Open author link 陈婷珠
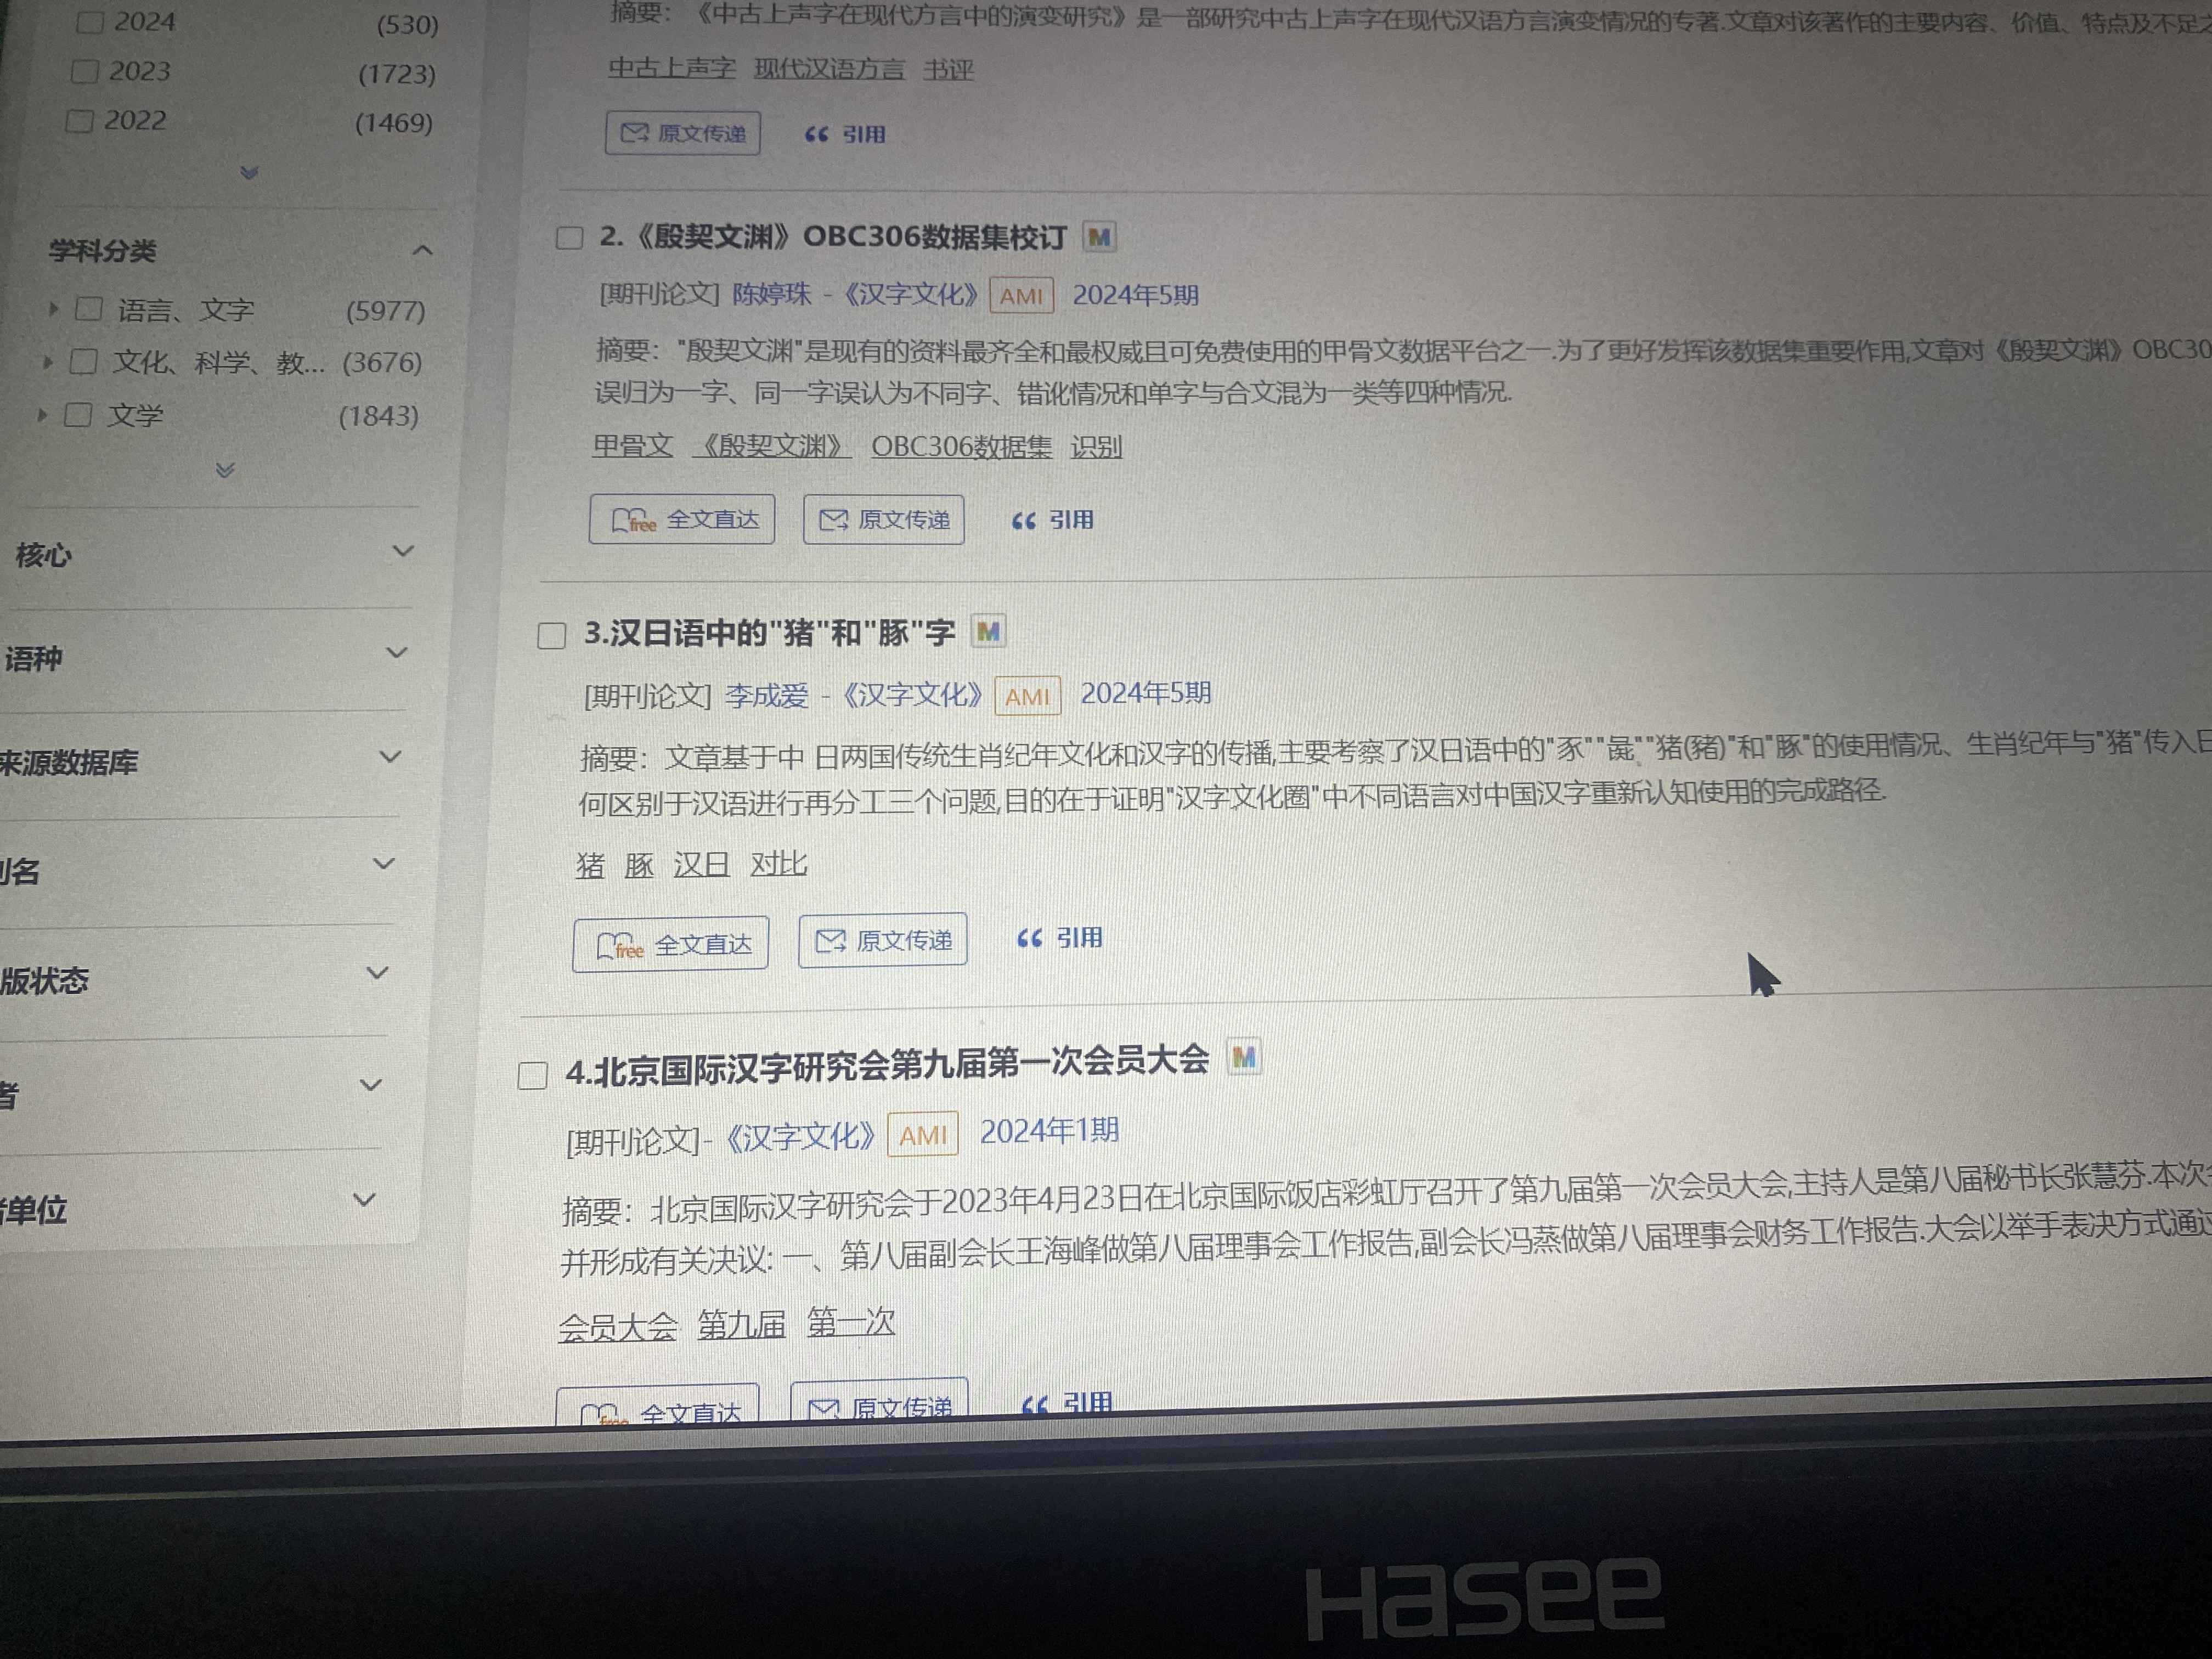Screen dimensions: 2212x1659 (x=771, y=295)
